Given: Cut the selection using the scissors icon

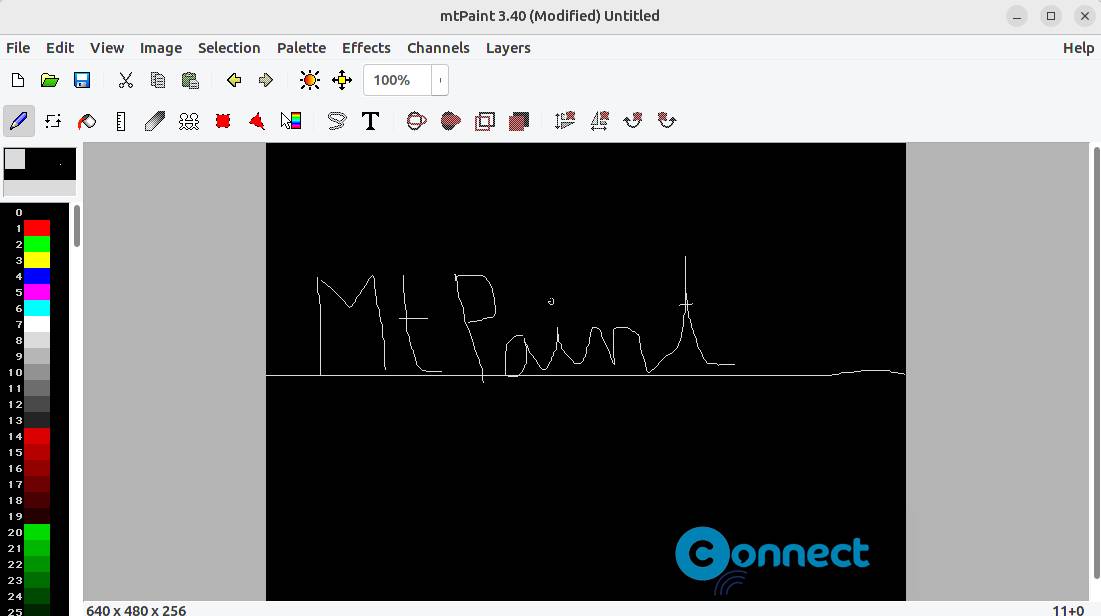Looking at the screenshot, I should coord(126,80).
